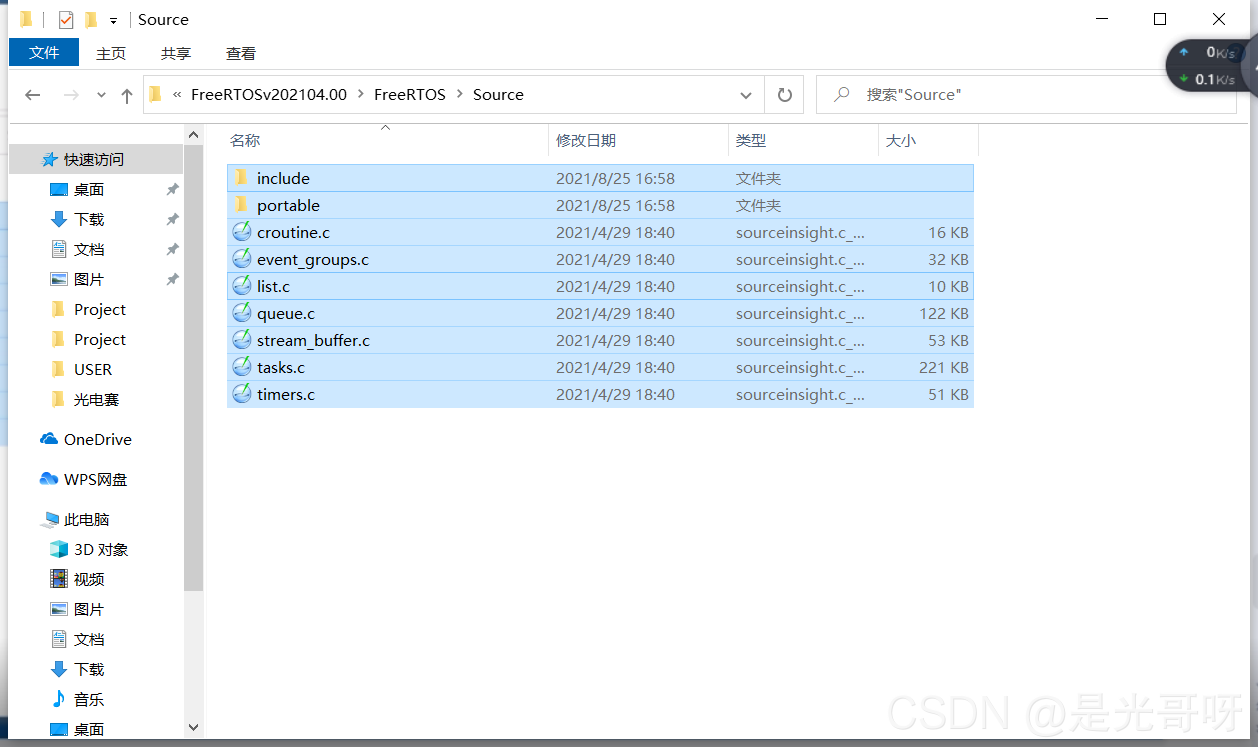Image resolution: width=1258 pixels, height=747 pixels.
Task: Open 下载 under 此电脑
Action: point(89,669)
